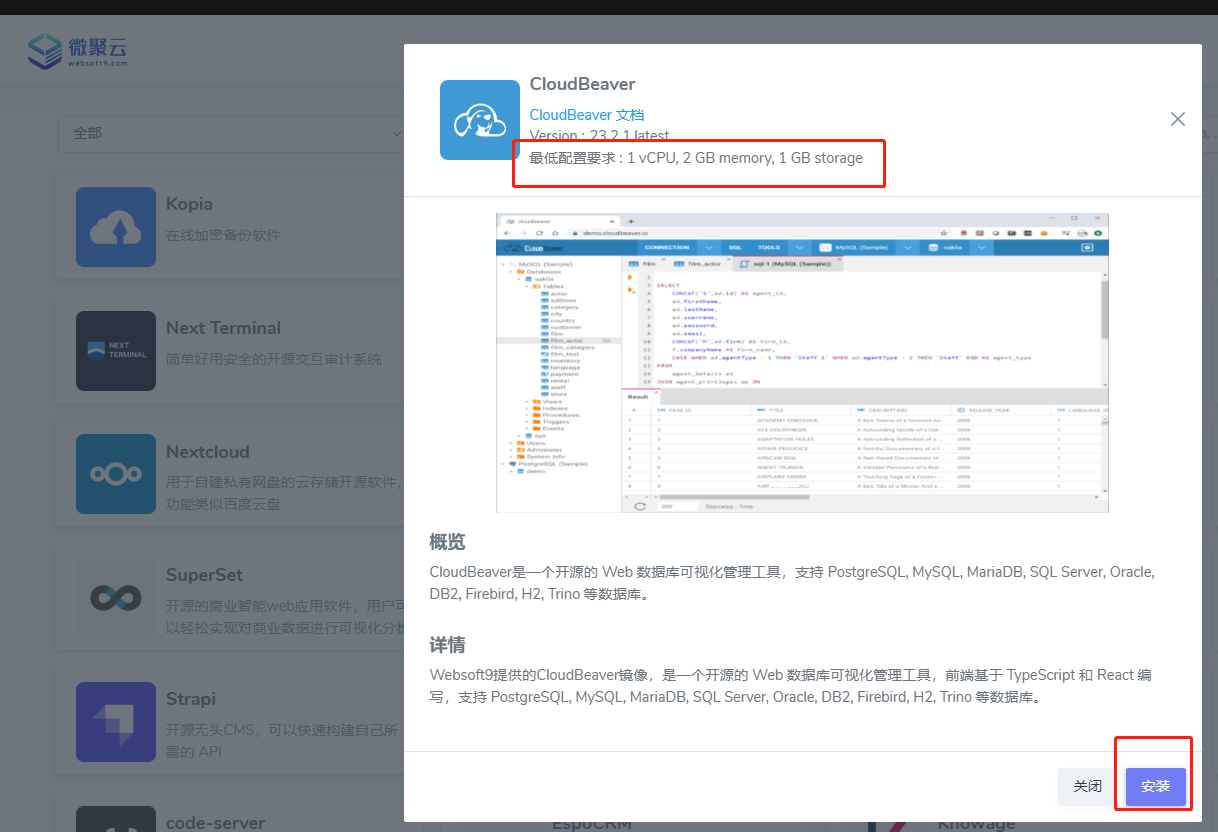
Task: Click the 关闭 button
Action: click(x=1087, y=787)
